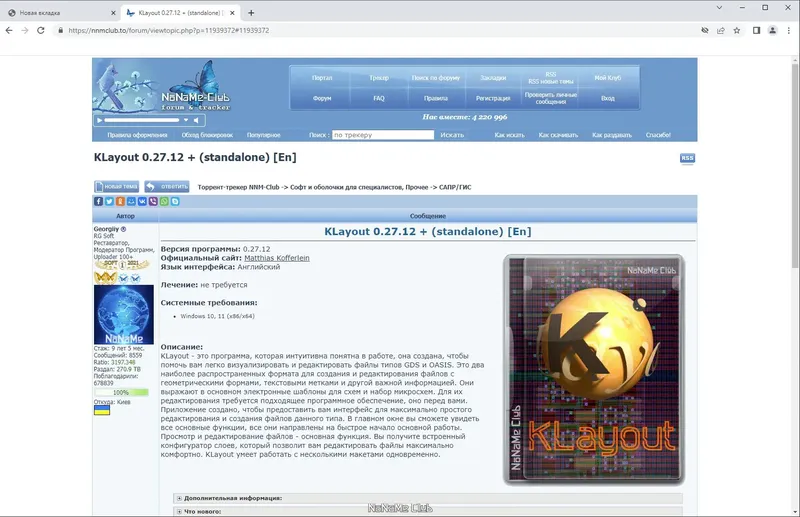Share via WhatsApp icon
The height and width of the screenshot is (517, 800).
click(x=164, y=202)
